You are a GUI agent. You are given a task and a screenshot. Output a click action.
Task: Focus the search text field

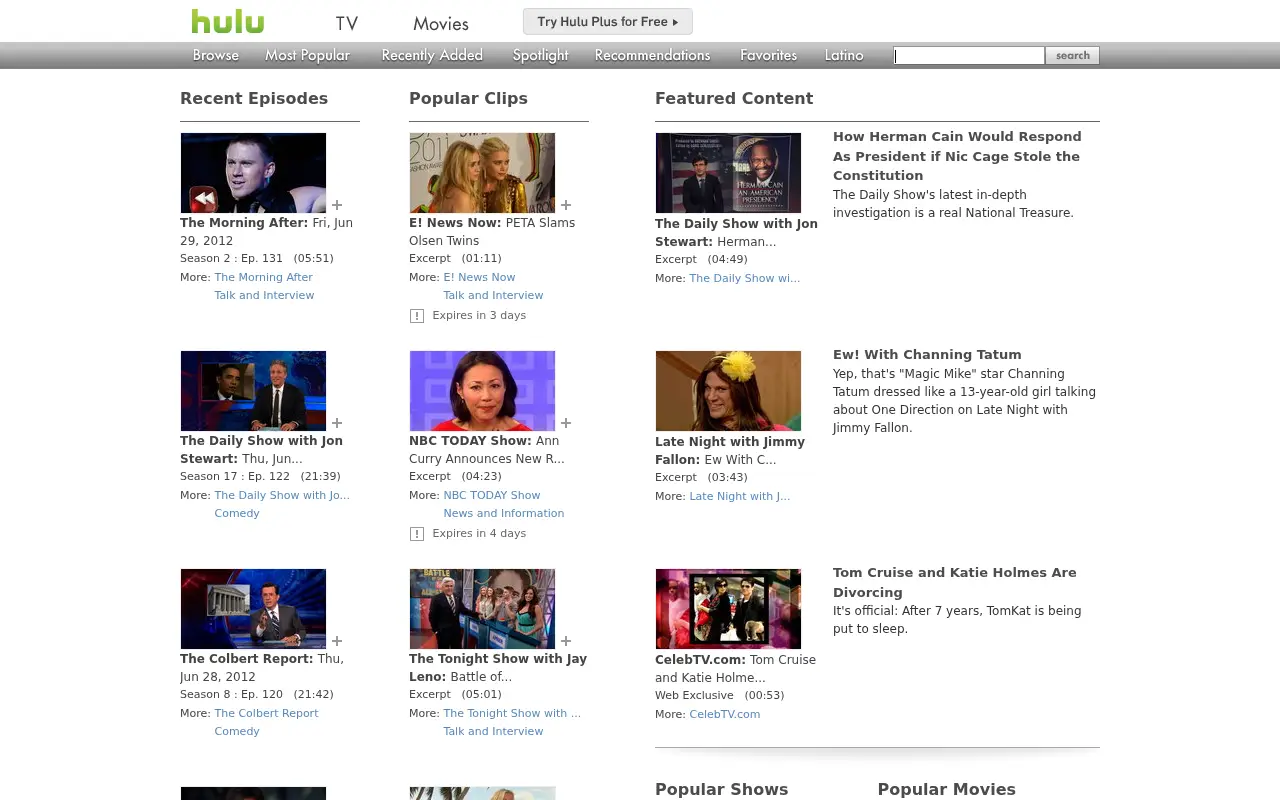pos(969,56)
